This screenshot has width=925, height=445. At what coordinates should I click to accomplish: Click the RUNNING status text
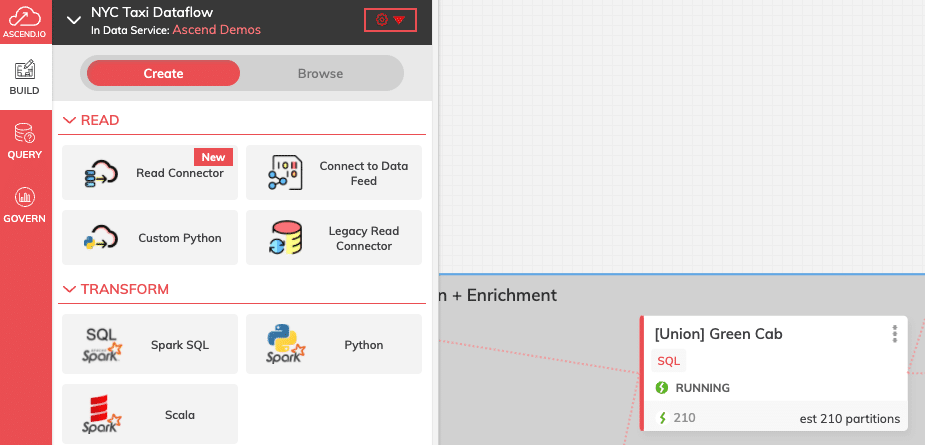(703, 388)
